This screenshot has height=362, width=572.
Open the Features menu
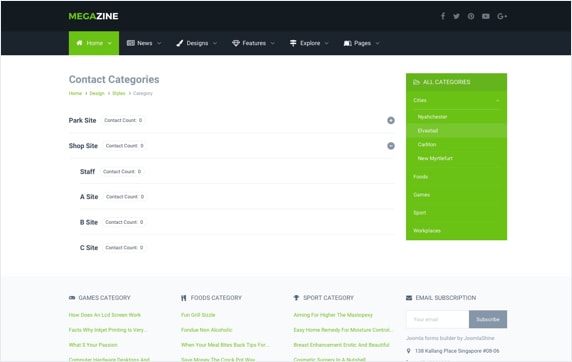254,43
